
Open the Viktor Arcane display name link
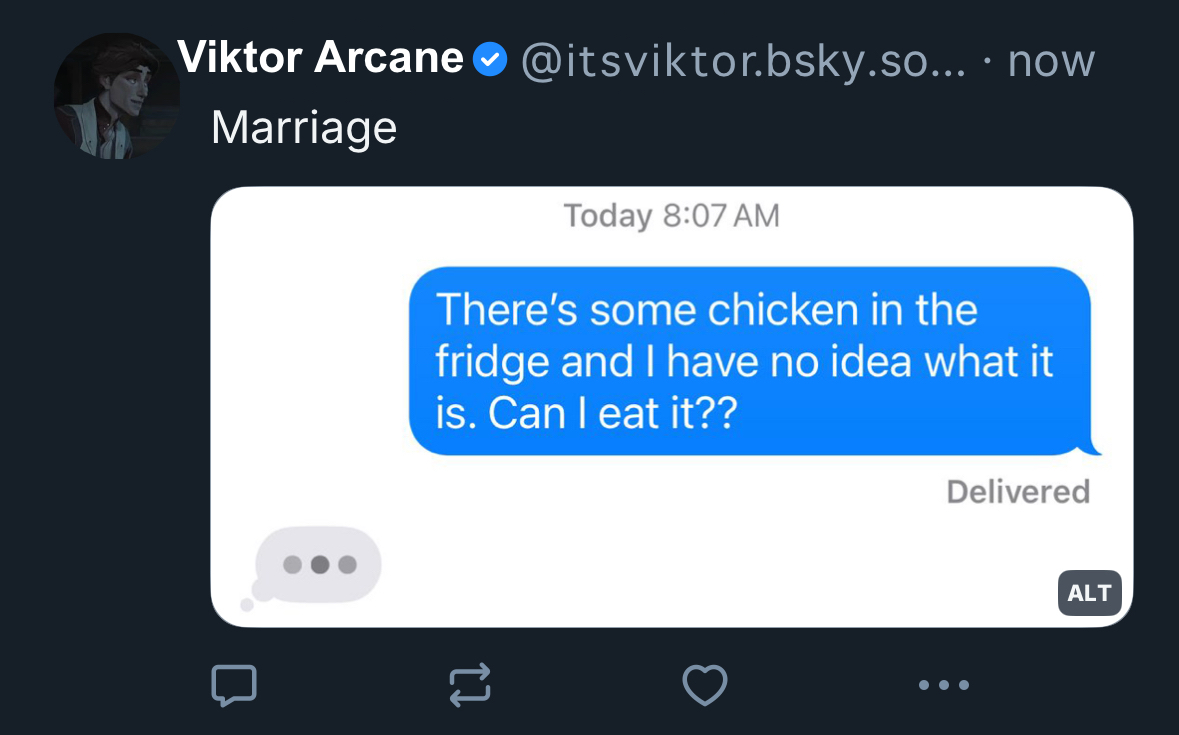click(x=320, y=58)
